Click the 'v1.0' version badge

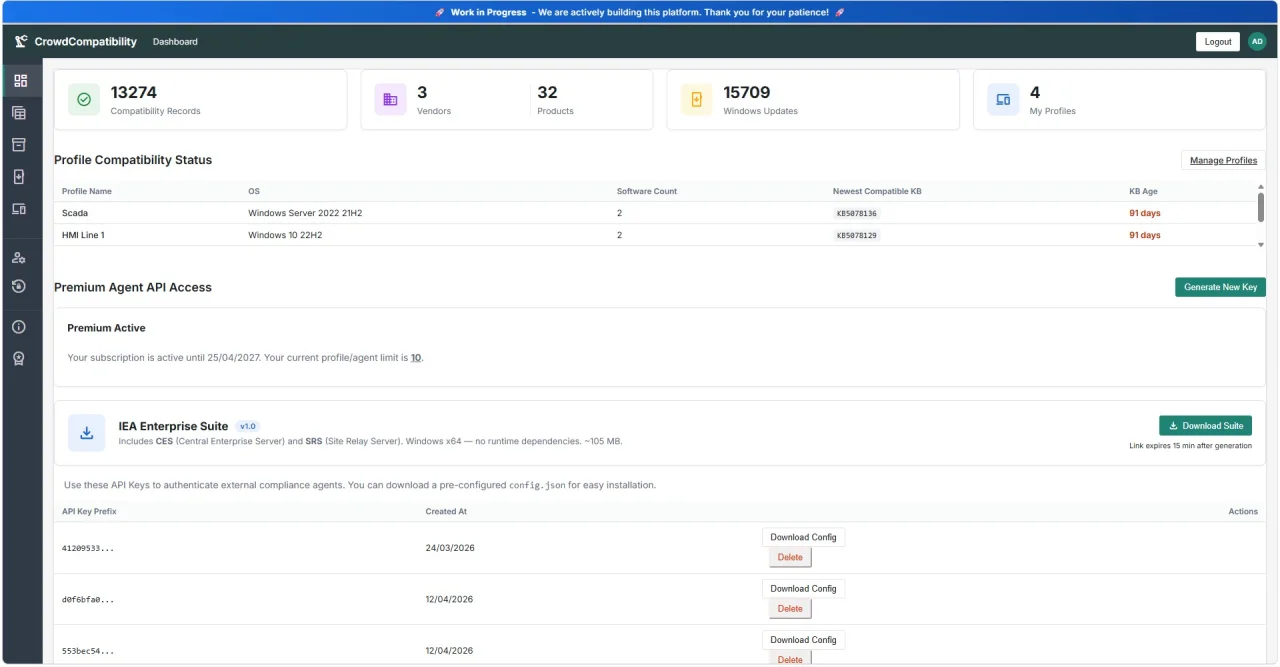point(249,426)
